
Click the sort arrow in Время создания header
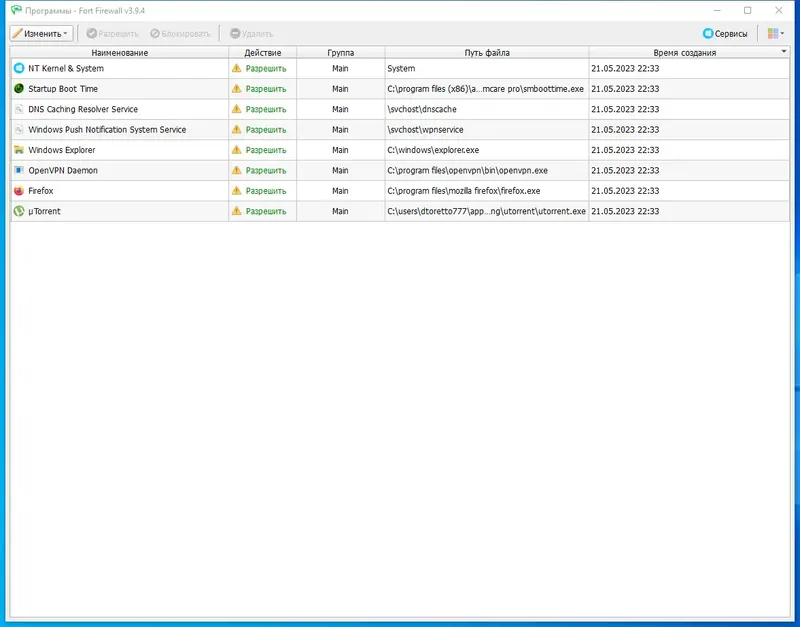coord(784,51)
